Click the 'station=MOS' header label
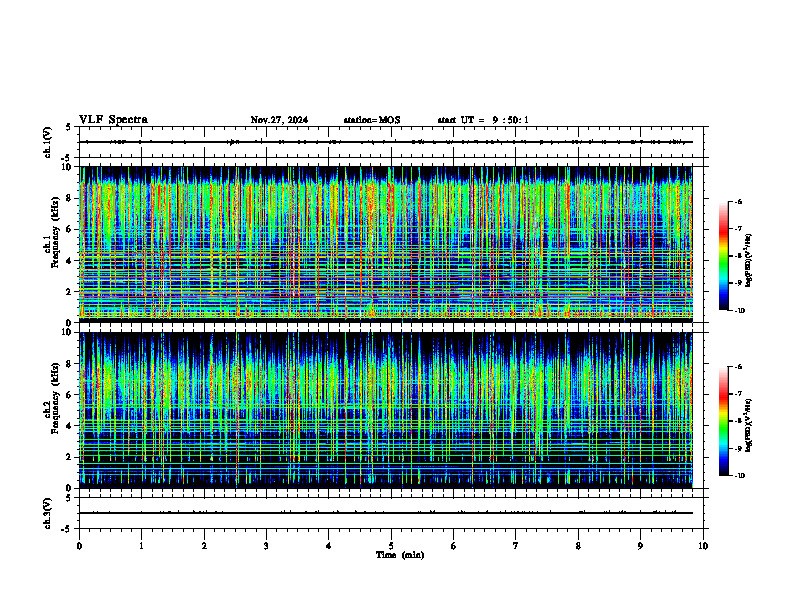Screen dimensions: 792x612 [372, 120]
